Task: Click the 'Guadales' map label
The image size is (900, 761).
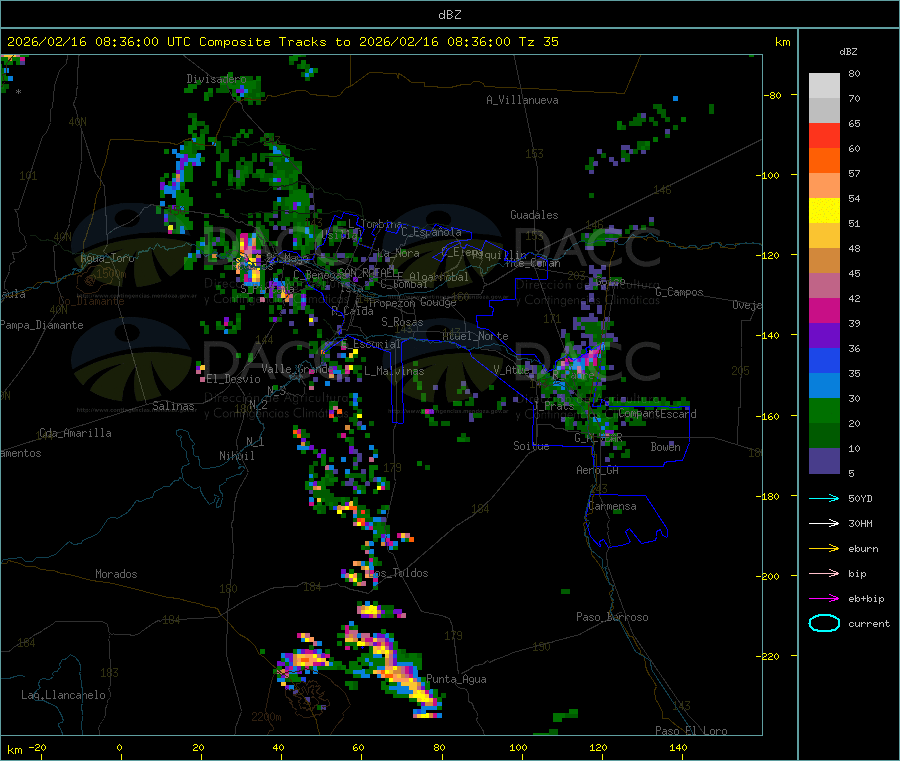Action: tap(534, 215)
